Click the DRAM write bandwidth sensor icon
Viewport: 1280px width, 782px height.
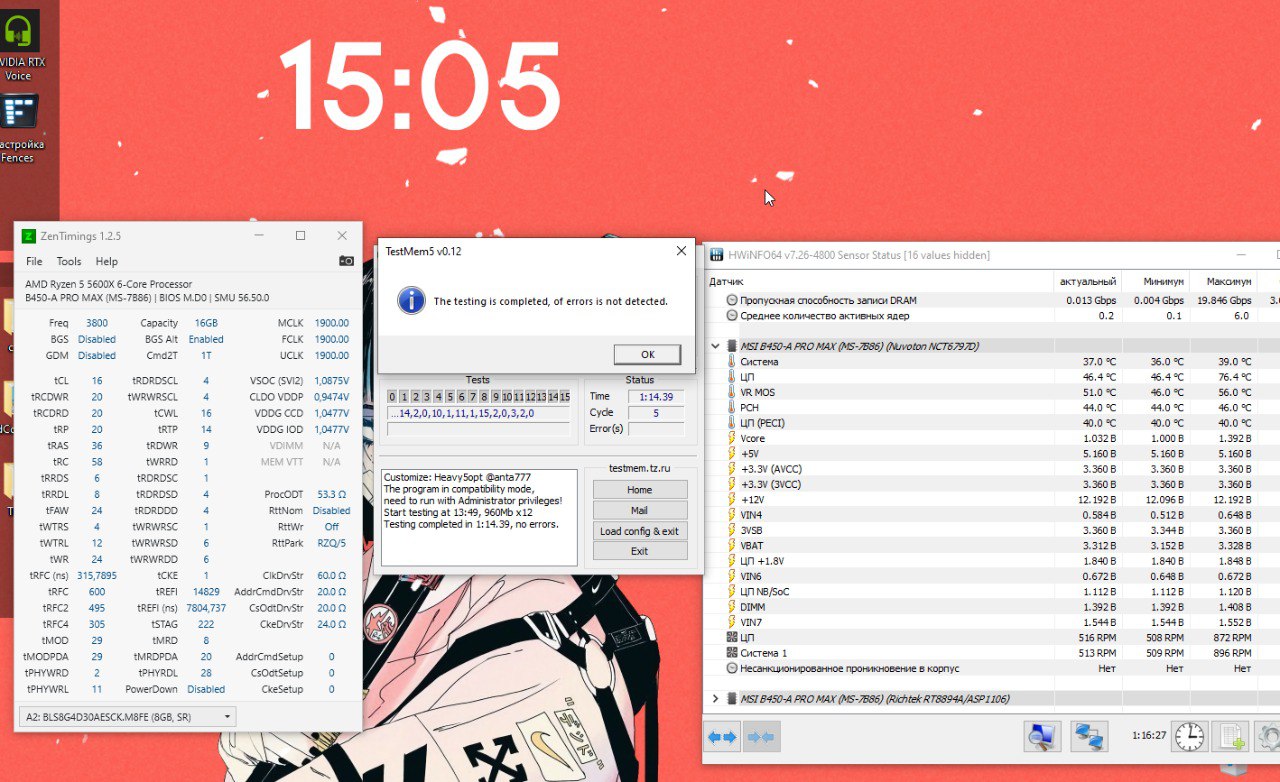pos(732,300)
